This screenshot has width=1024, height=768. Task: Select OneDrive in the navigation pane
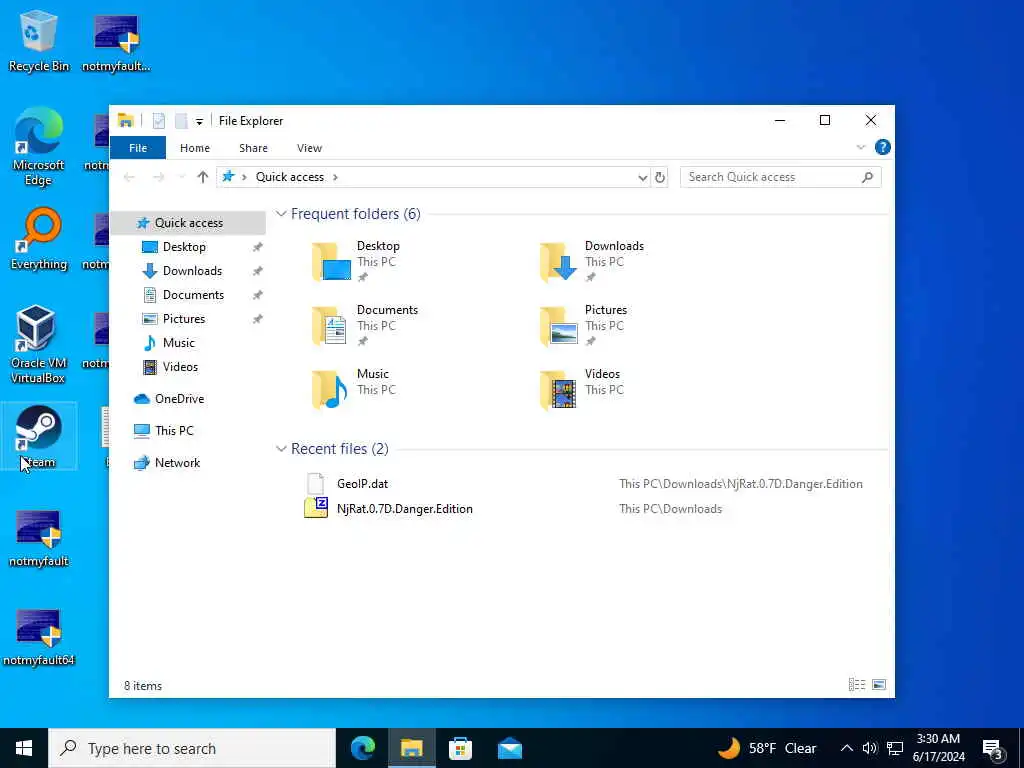[179, 399]
